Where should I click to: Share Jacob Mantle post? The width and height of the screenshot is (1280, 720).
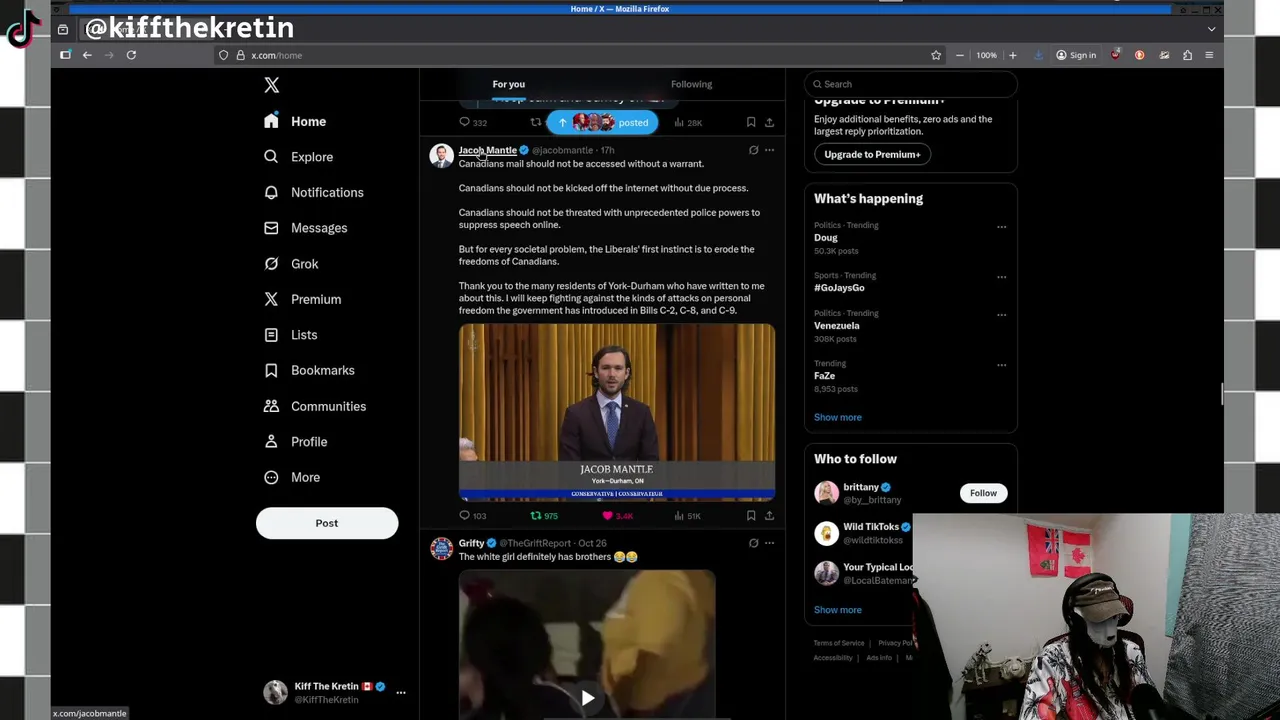tap(769, 516)
